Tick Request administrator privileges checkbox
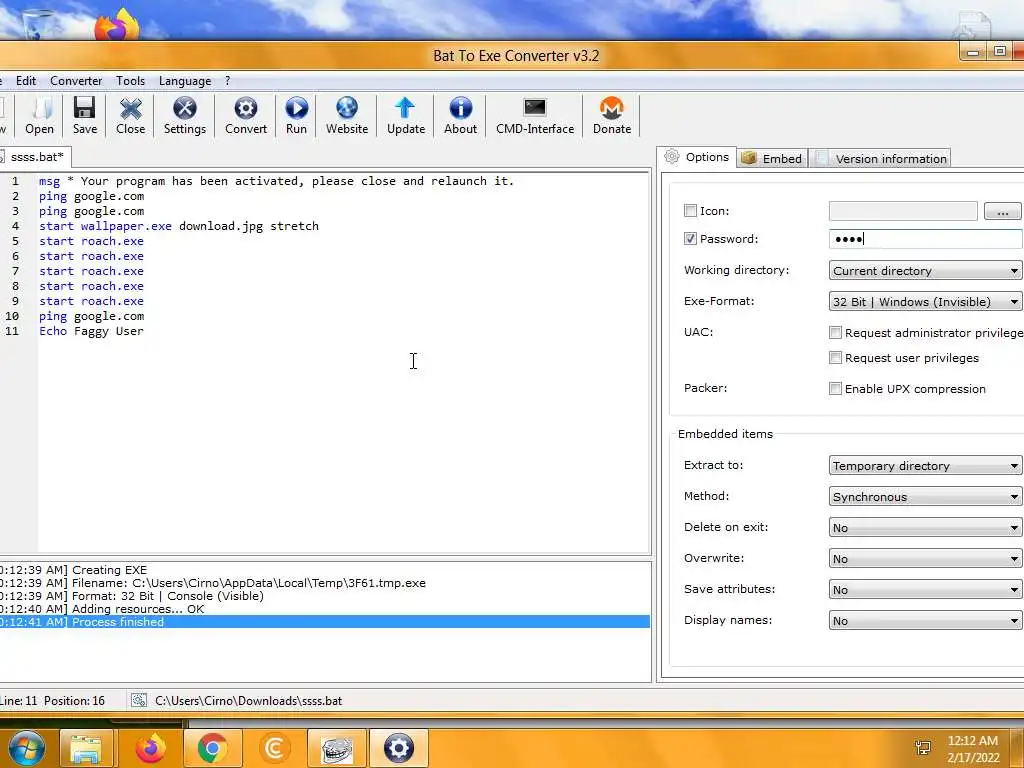This screenshot has height=768, width=1024. point(835,332)
